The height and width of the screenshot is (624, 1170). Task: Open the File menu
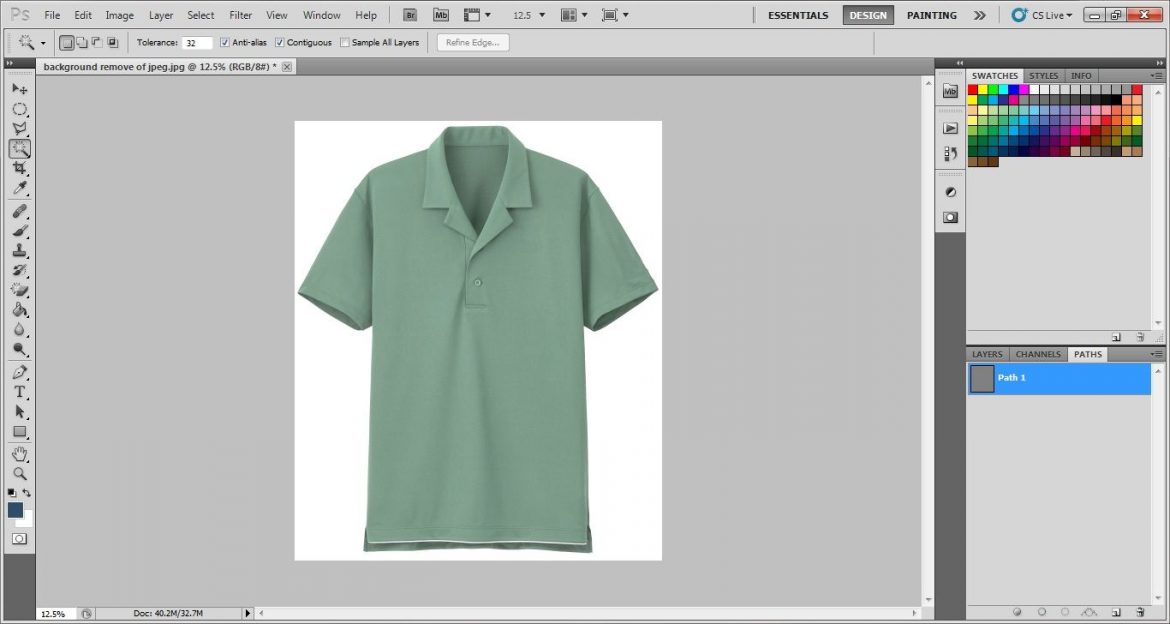(x=52, y=15)
